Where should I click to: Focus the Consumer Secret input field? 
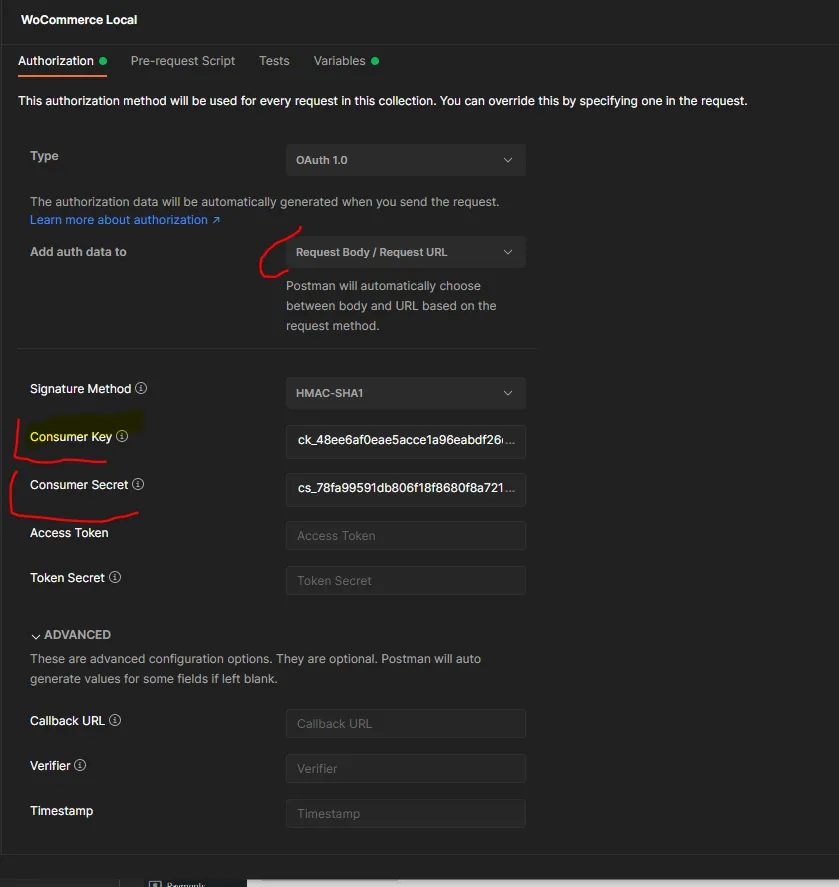click(406, 489)
